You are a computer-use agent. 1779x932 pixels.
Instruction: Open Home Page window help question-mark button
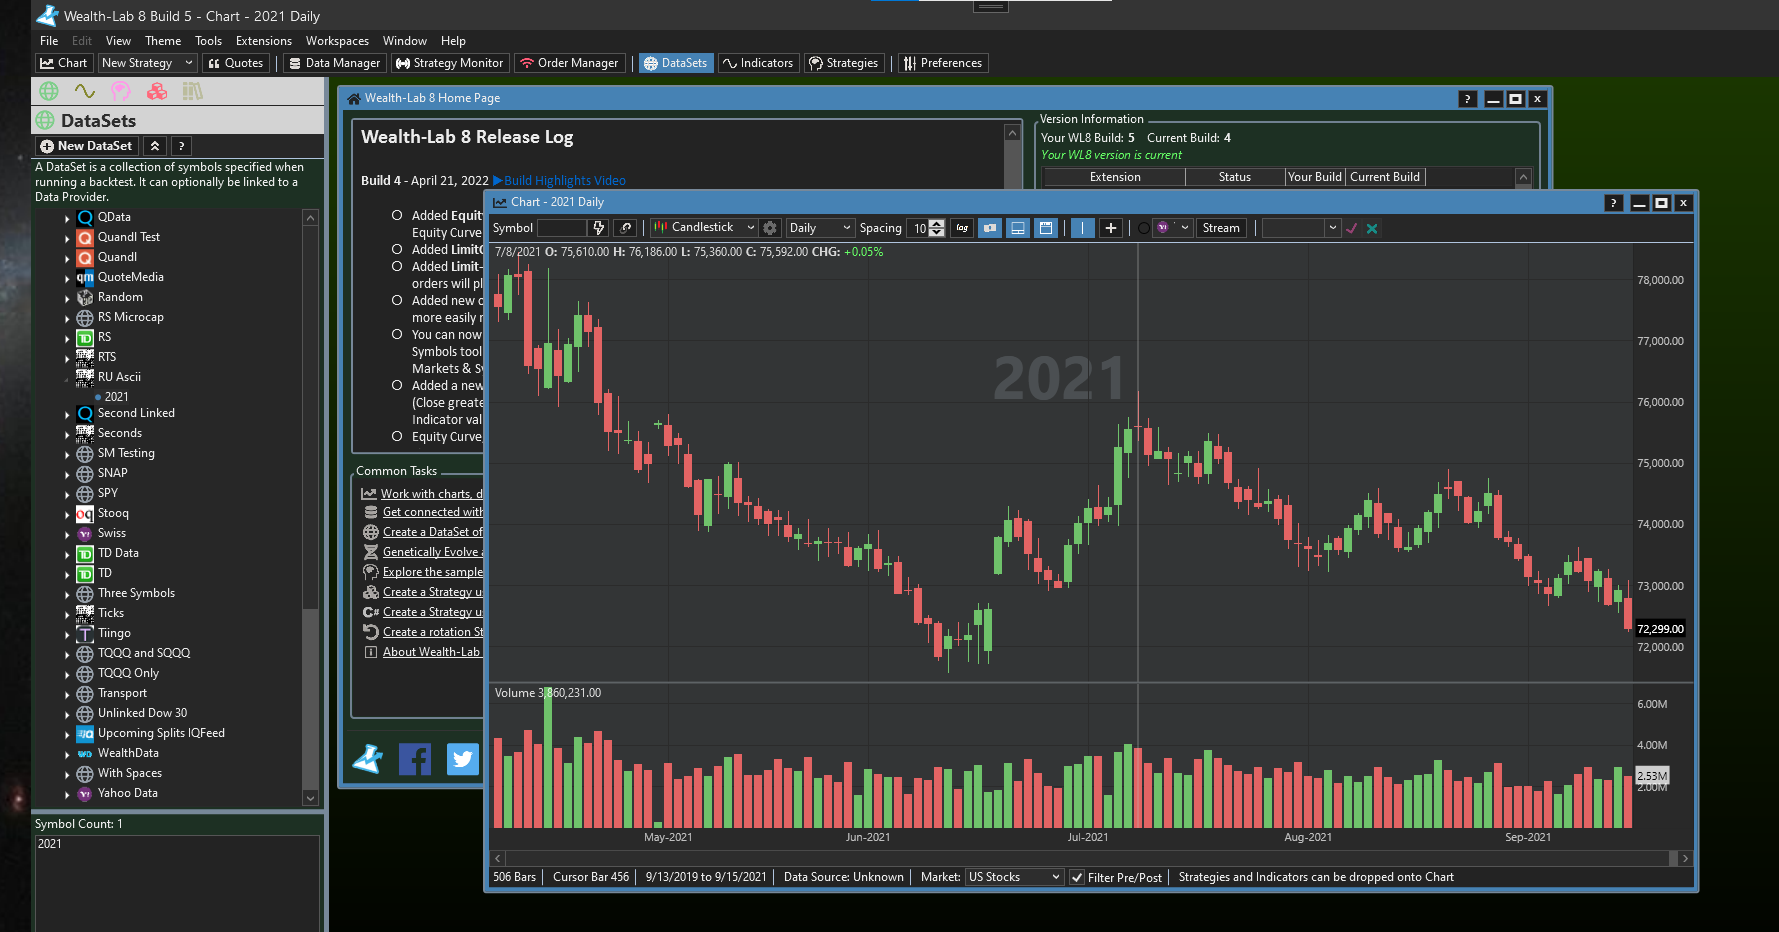[1467, 99]
